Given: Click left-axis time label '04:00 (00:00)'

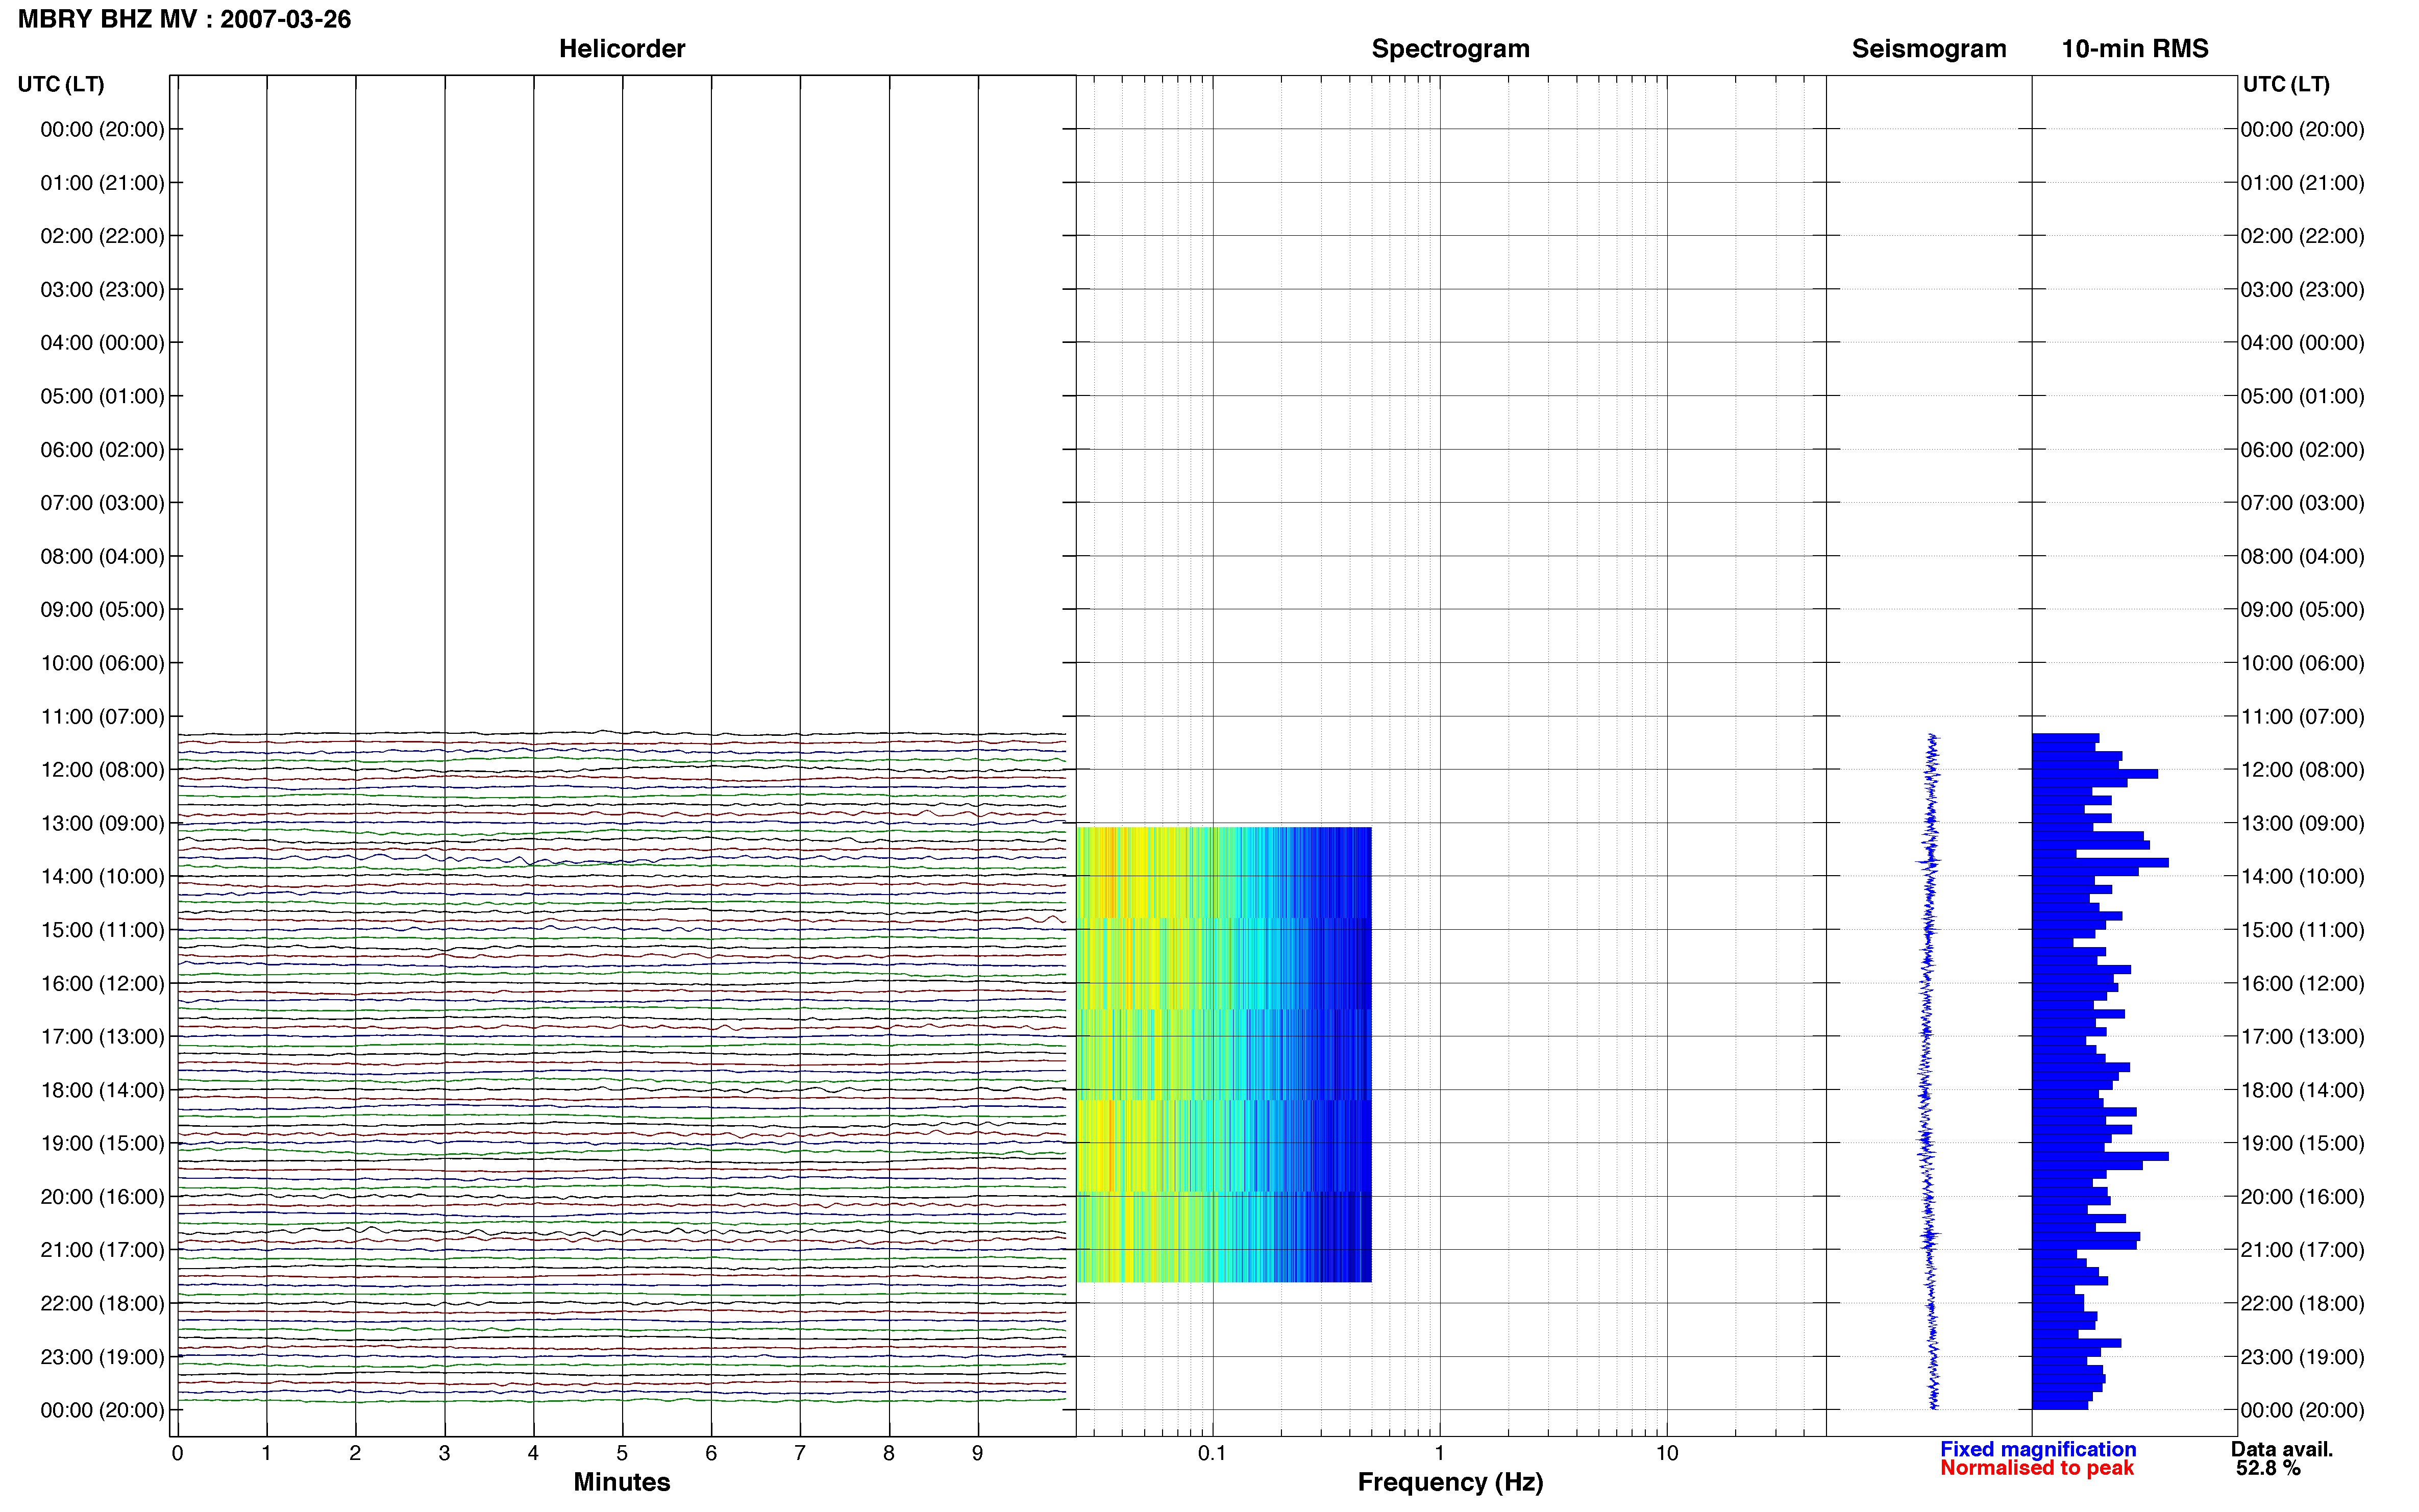Looking at the screenshot, I should coord(102,343).
